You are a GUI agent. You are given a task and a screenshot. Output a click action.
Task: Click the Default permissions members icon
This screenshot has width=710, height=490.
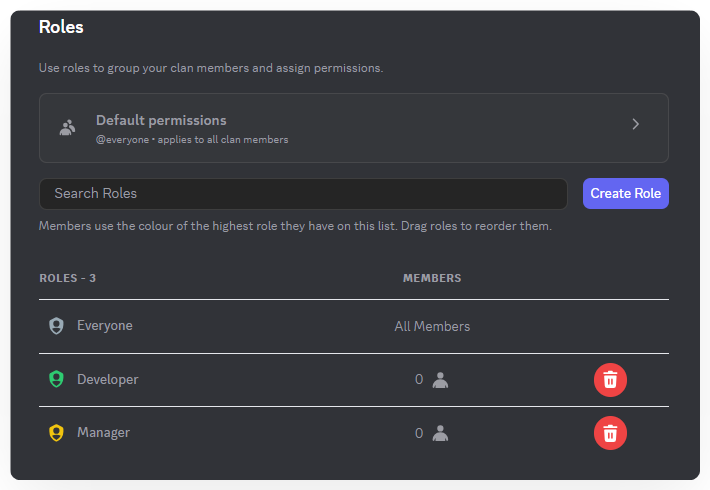coord(68,127)
